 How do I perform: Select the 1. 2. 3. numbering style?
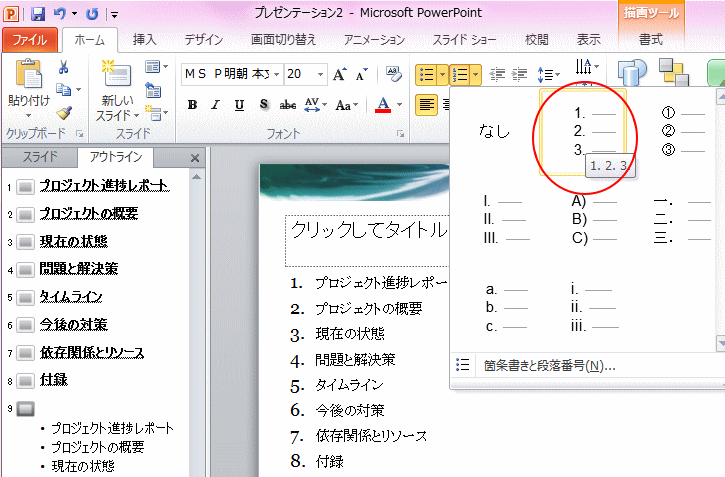[583, 132]
